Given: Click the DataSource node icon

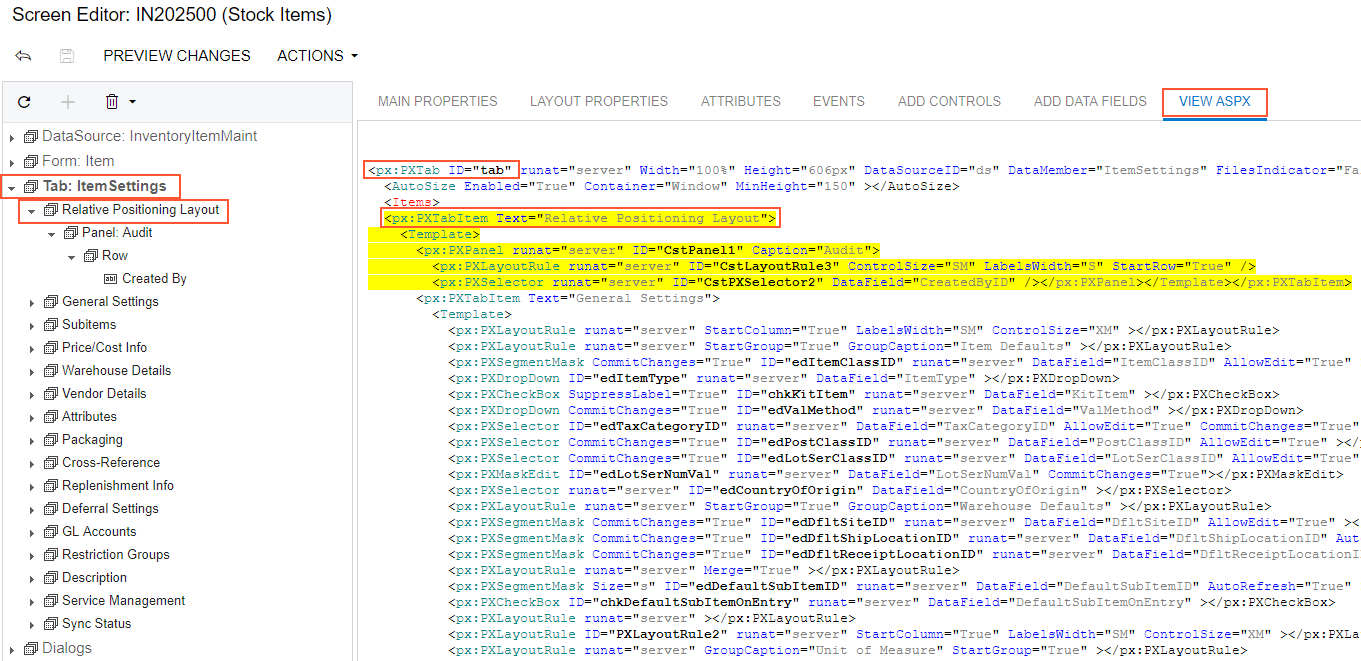Looking at the screenshot, I should (x=30, y=136).
